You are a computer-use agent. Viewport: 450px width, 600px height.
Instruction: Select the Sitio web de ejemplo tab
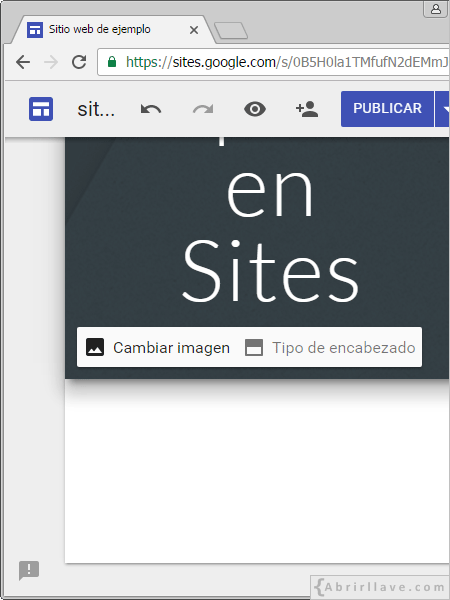coord(99,29)
